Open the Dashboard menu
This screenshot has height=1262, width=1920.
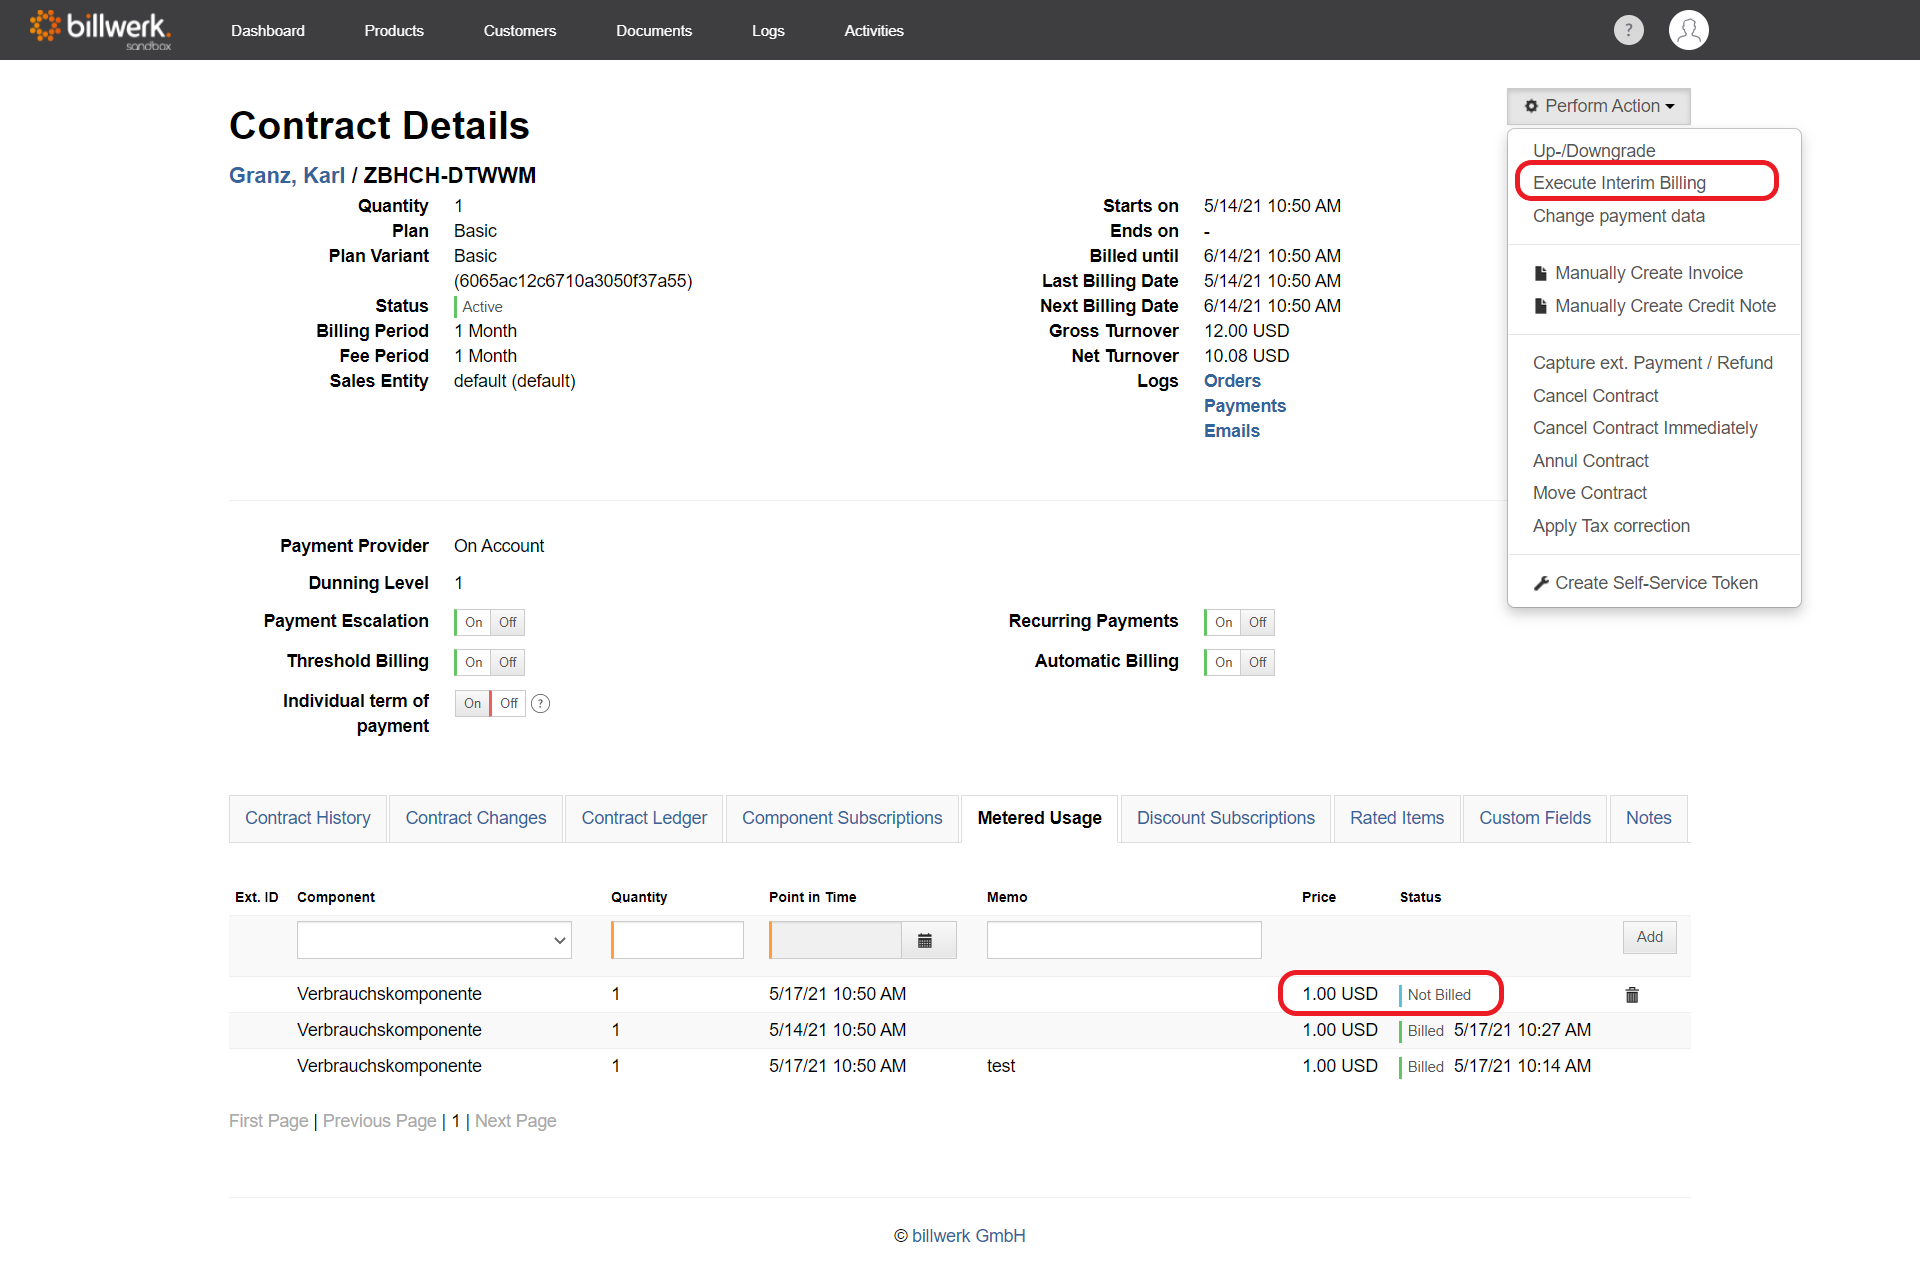click(268, 30)
